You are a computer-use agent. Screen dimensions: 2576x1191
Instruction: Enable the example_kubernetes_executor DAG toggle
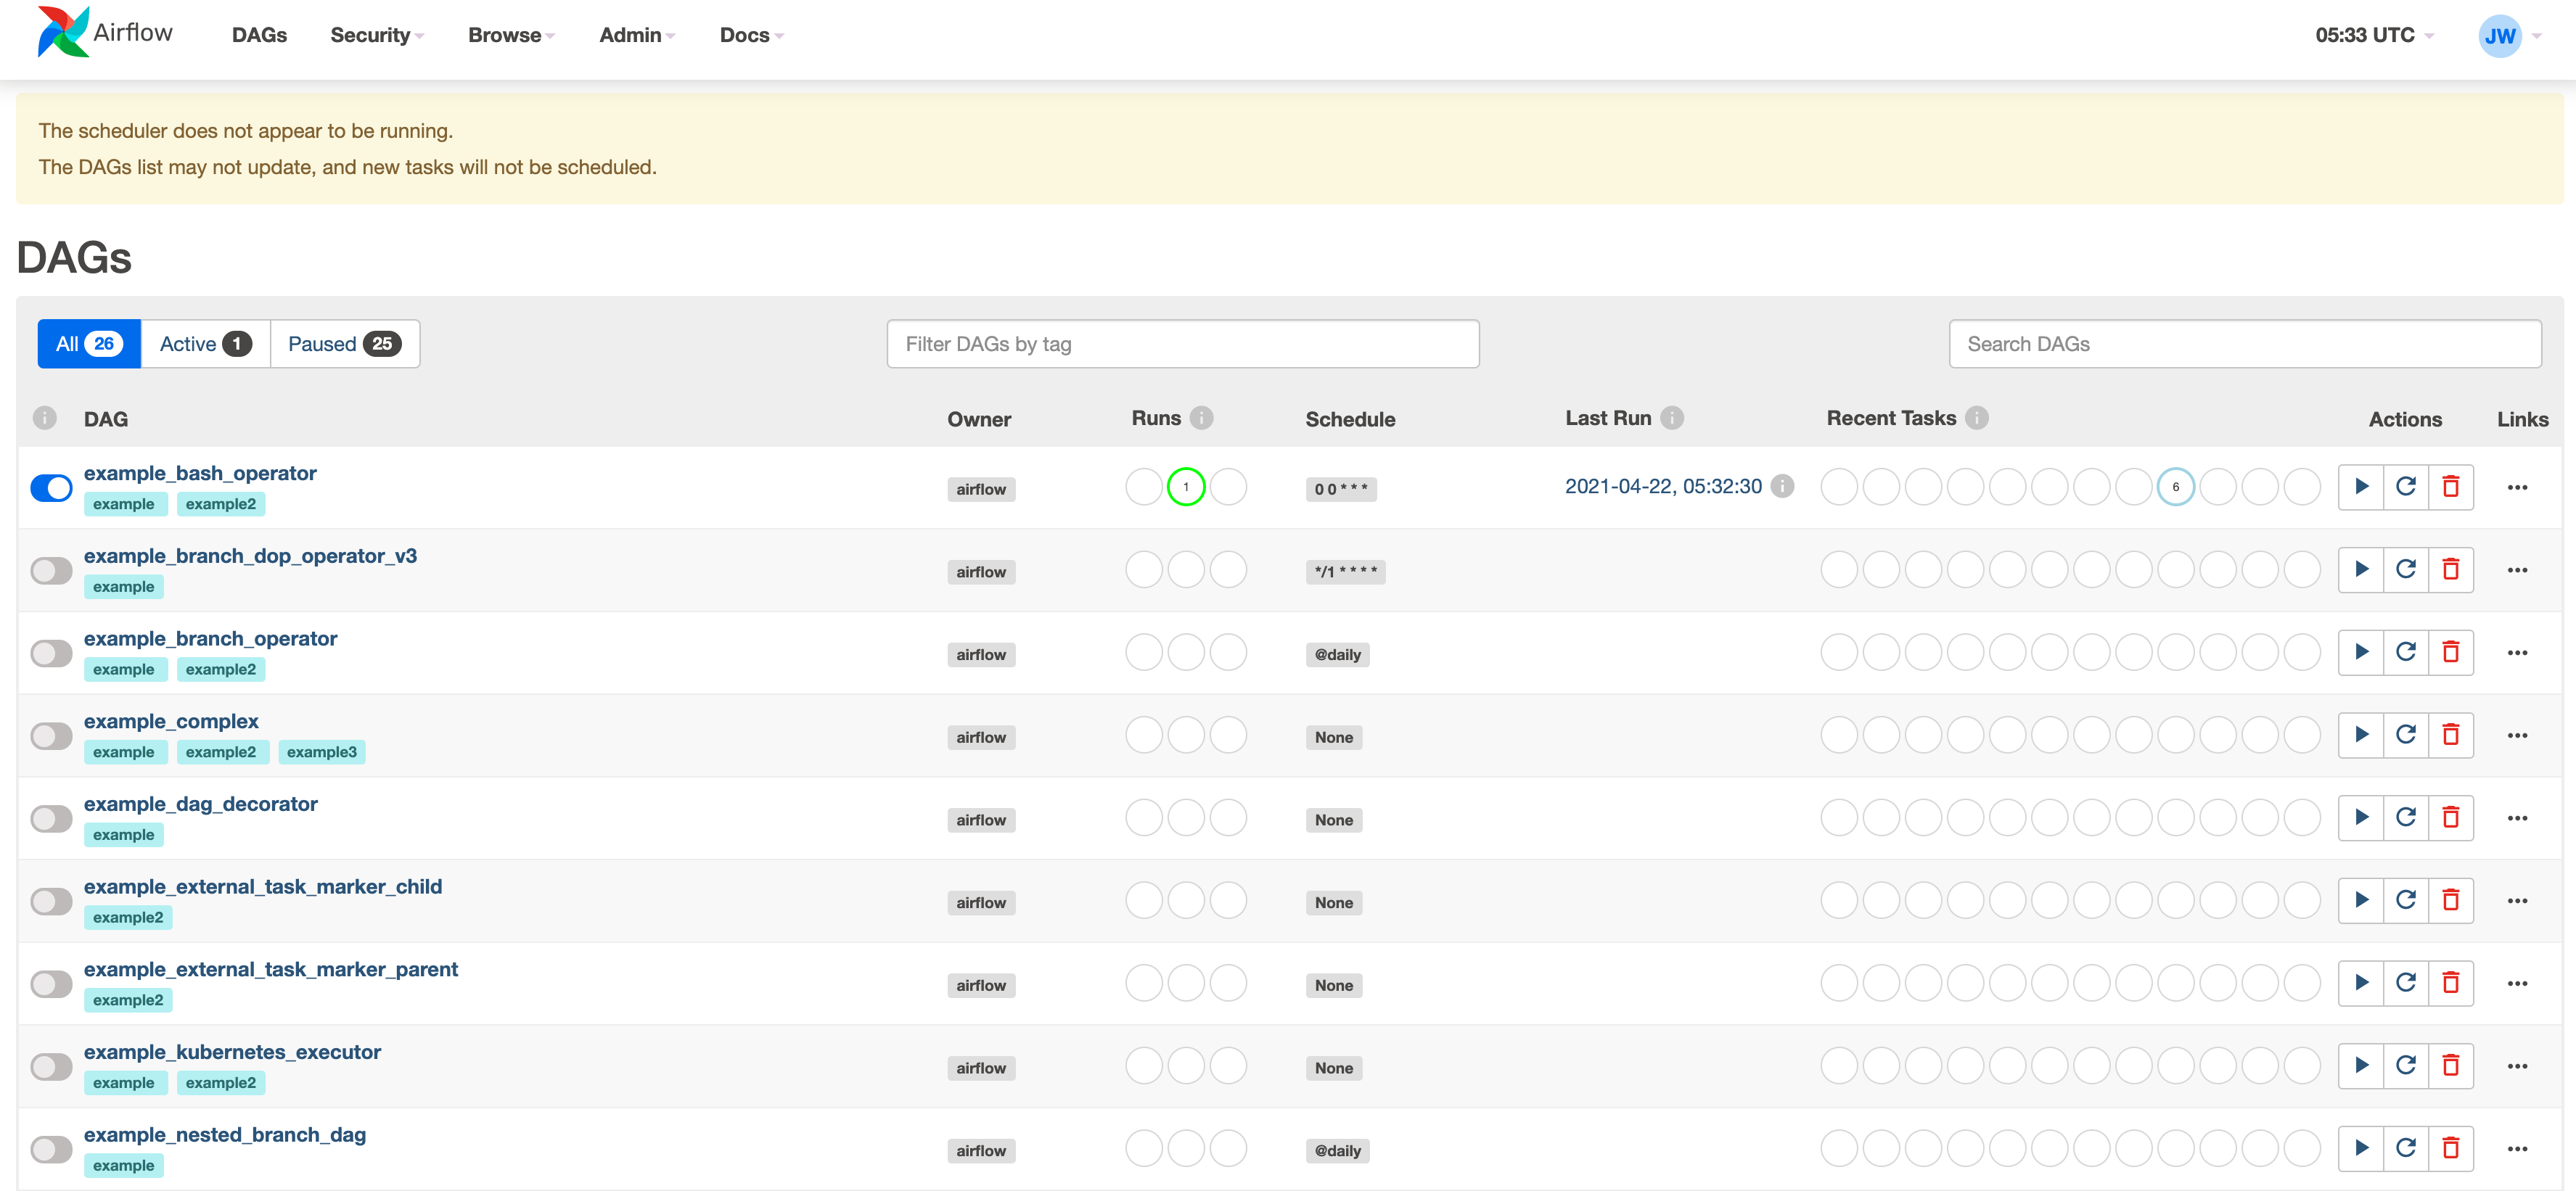51,1067
